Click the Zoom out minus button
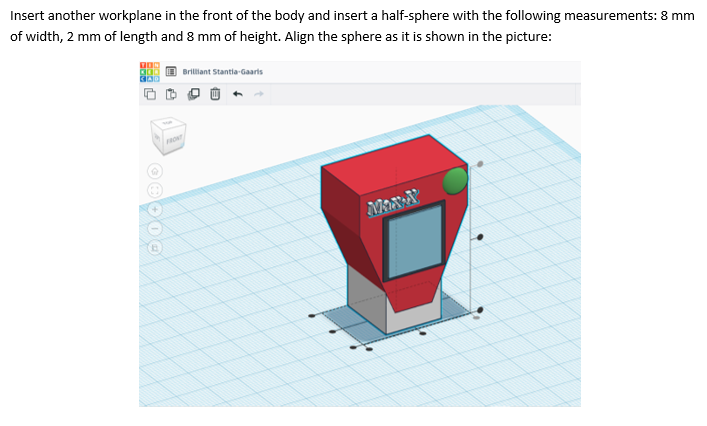The width and height of the screenshot is (707, 426). 155,229
